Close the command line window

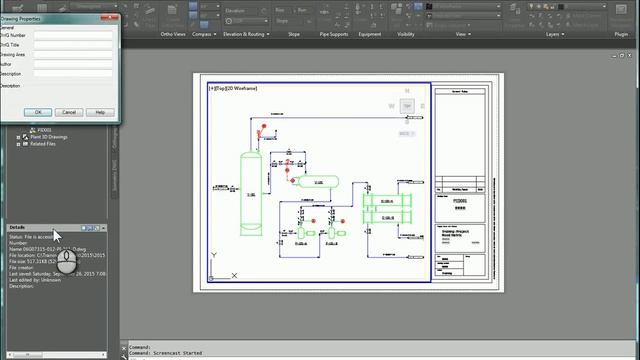124,349
